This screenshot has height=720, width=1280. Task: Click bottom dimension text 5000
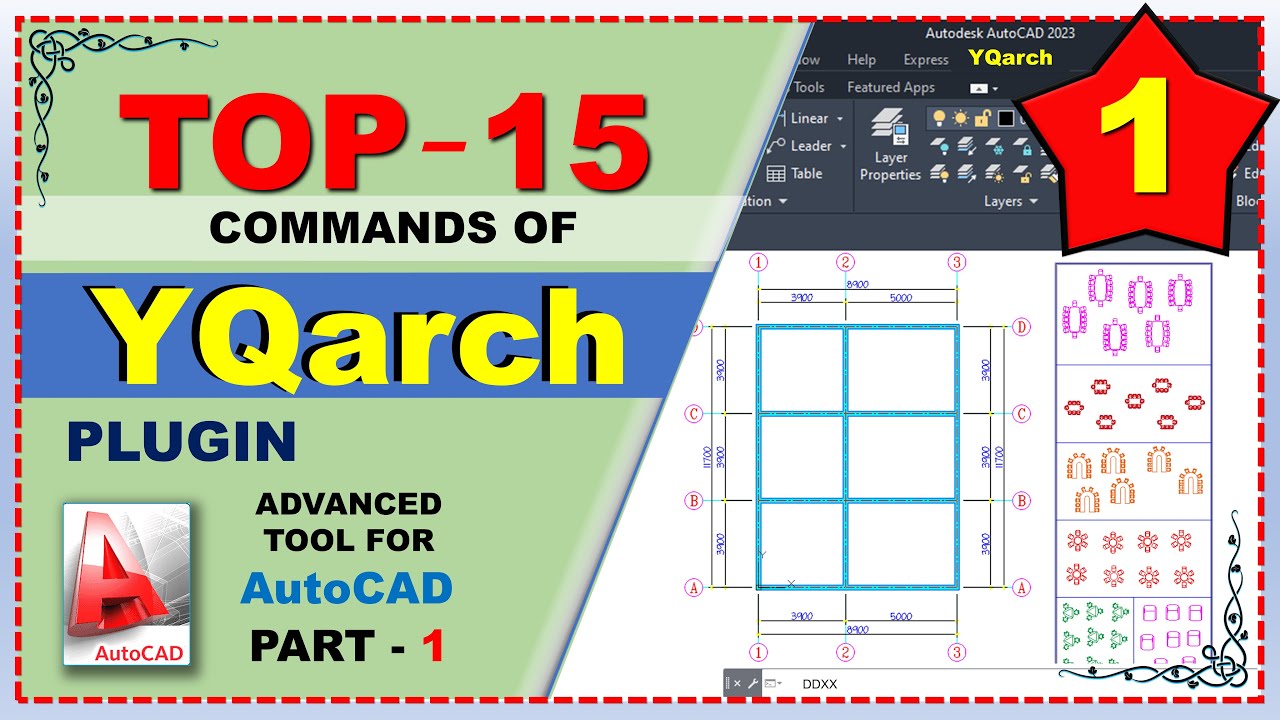point(900,617)
